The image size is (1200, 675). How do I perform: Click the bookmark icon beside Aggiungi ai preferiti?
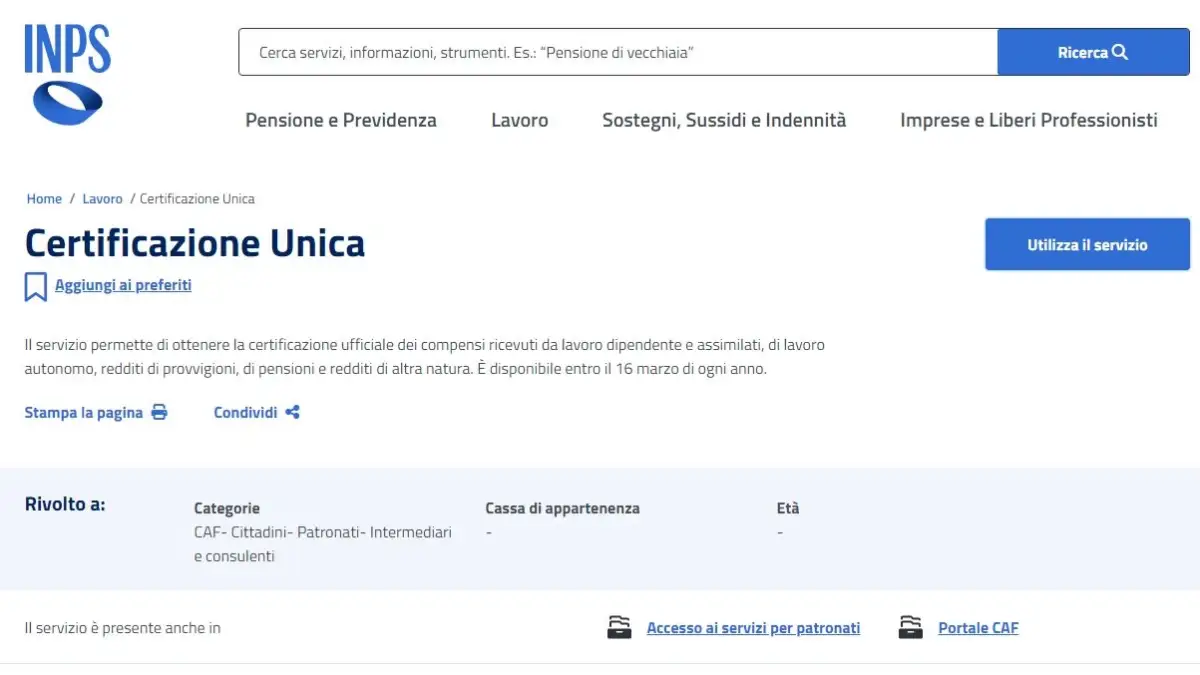coord(36,286)
